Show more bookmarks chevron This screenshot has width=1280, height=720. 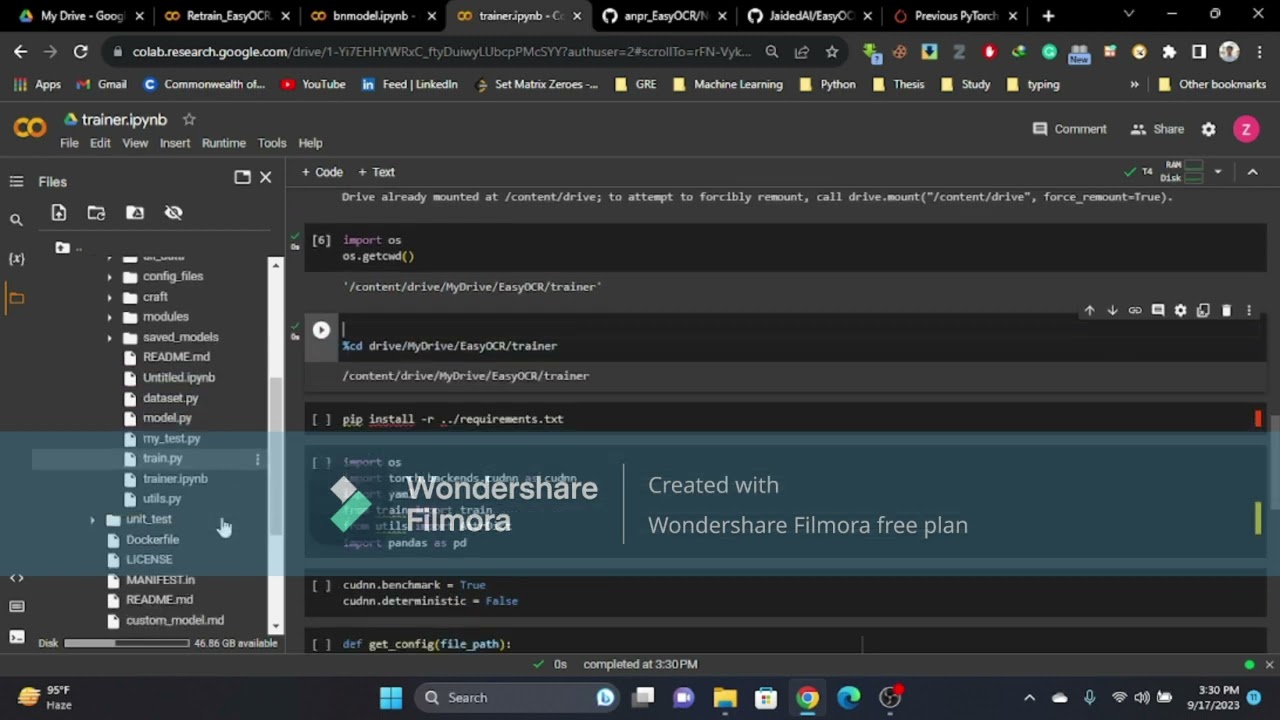pyautogui.click(x=1134, y=84)
